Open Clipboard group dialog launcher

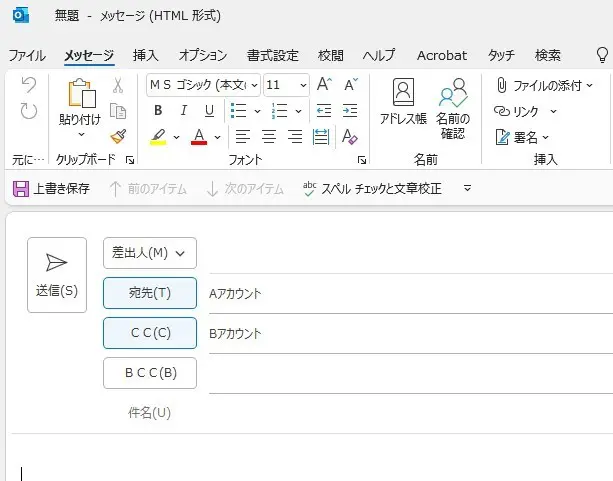[130, 160]
